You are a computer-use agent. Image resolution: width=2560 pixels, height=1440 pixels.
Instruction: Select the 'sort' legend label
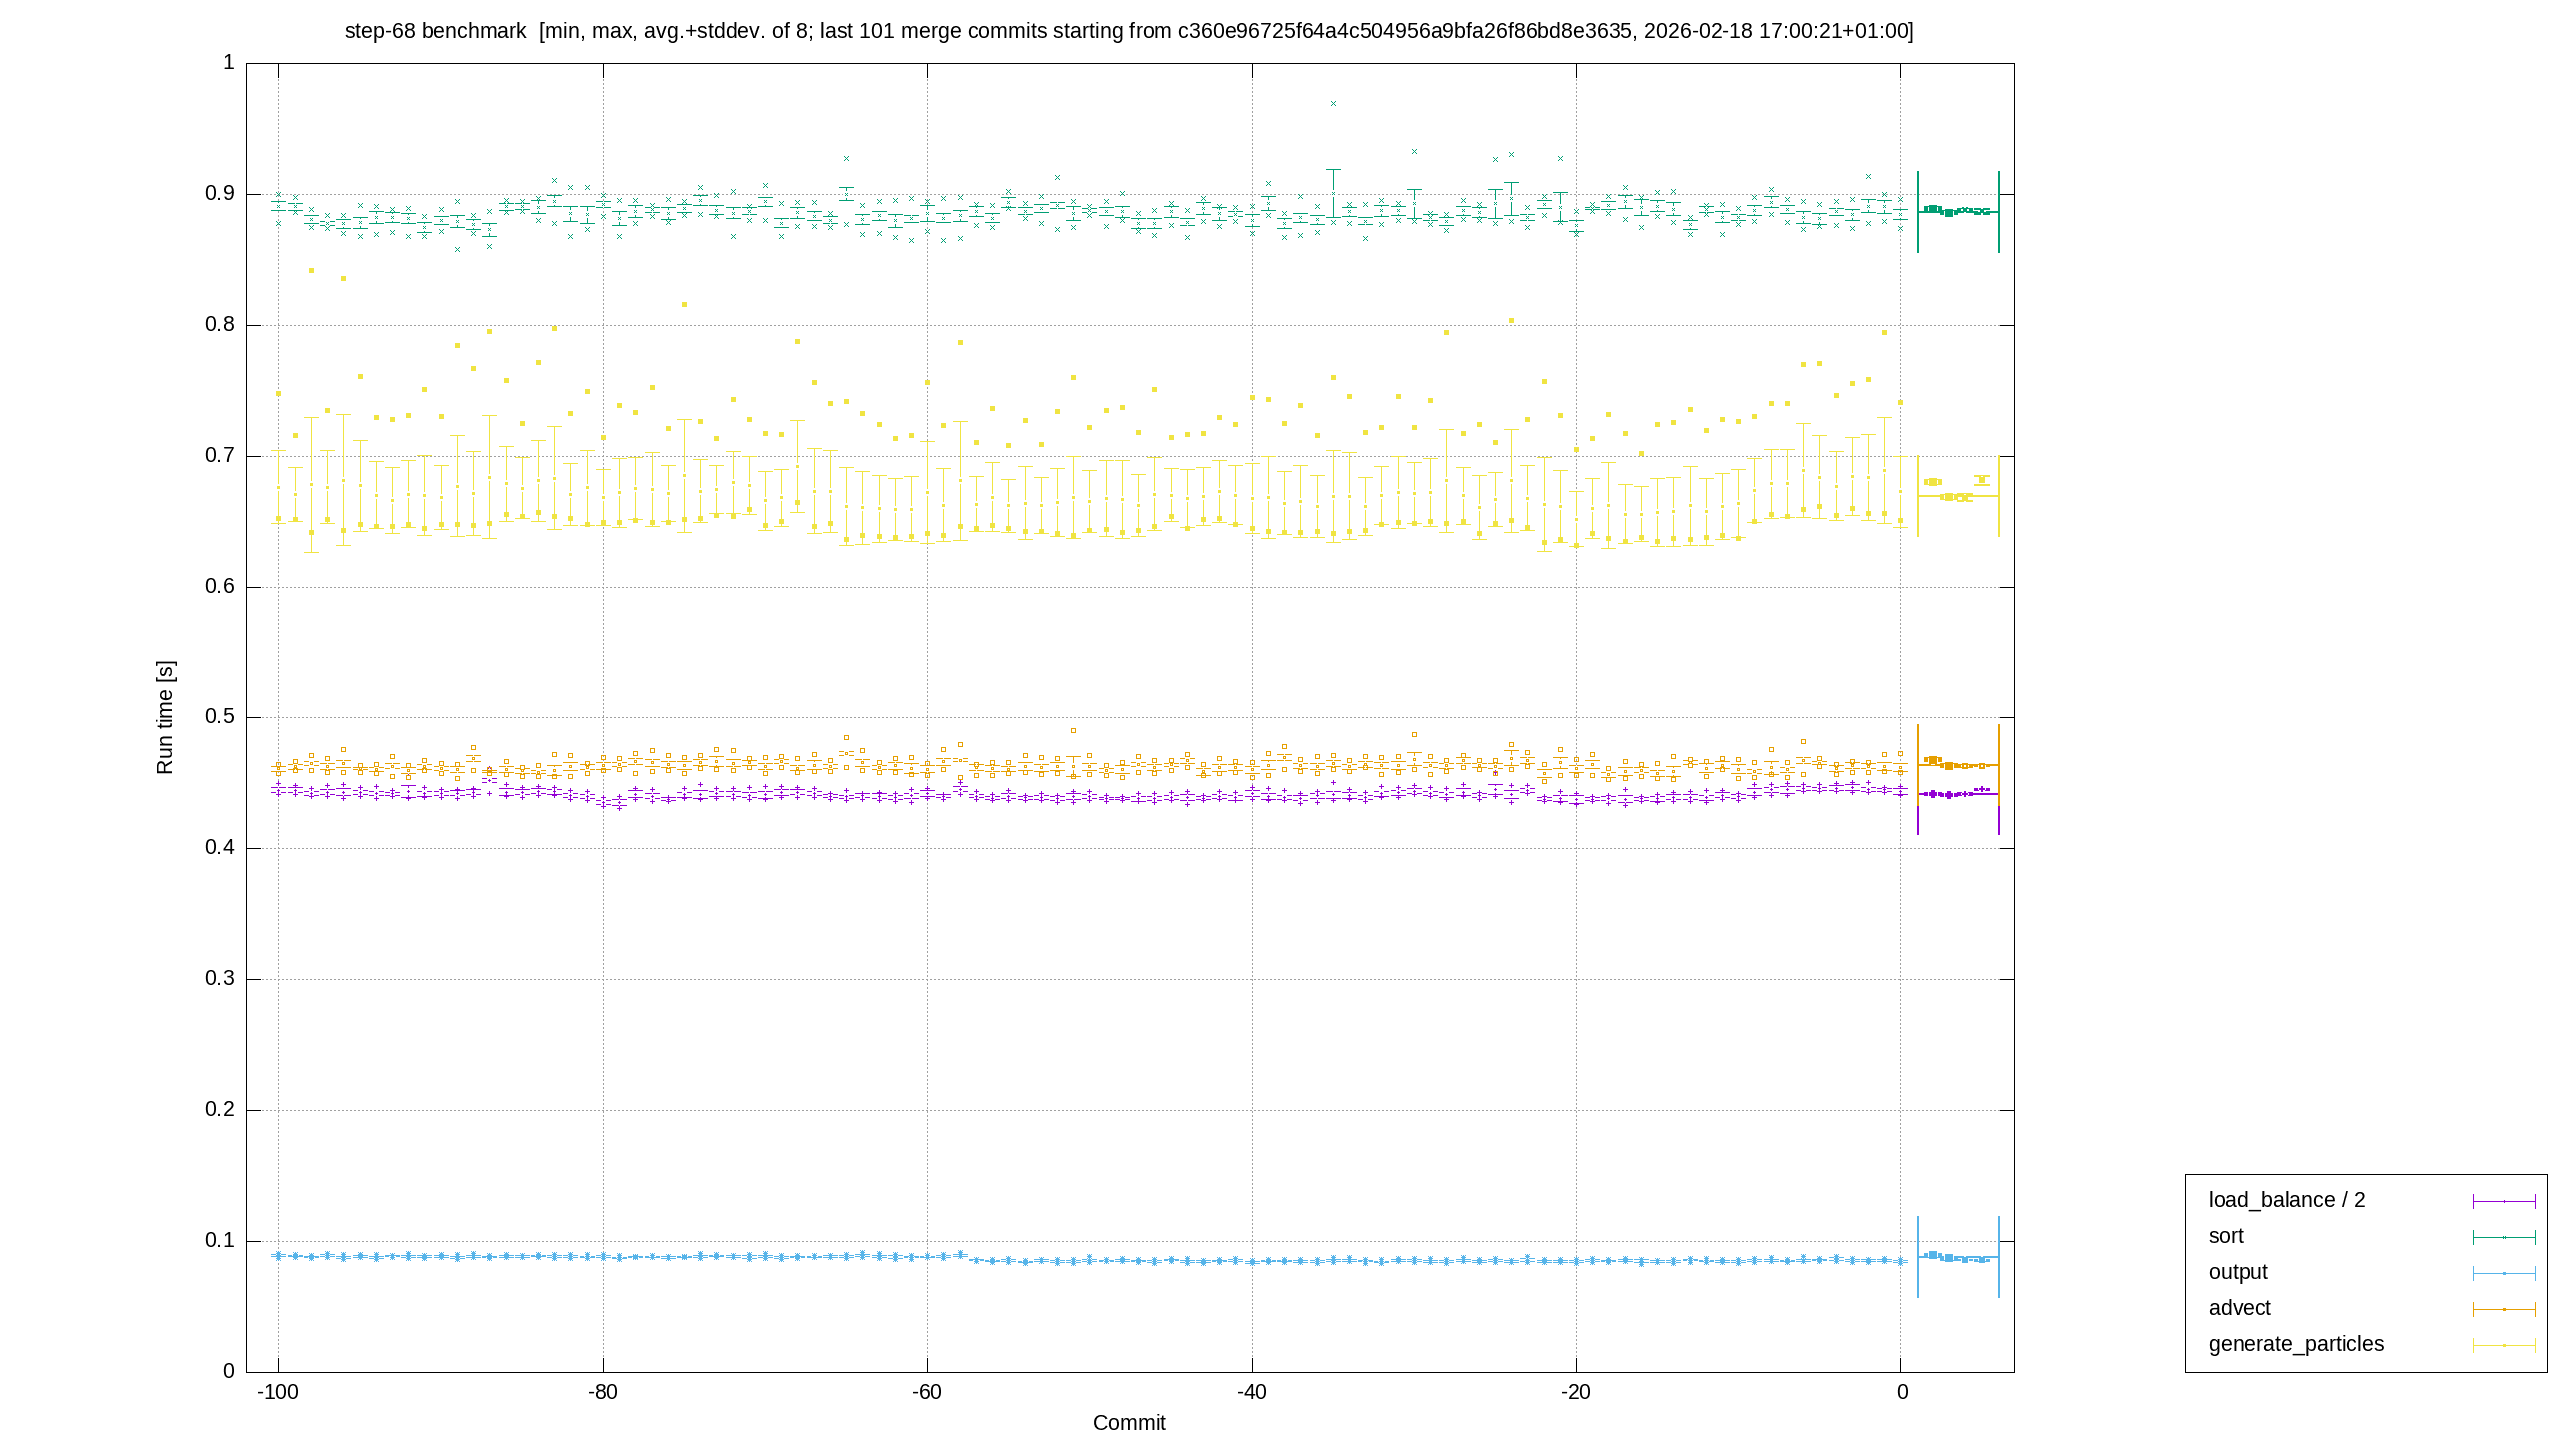(x=2226, y=1236)
